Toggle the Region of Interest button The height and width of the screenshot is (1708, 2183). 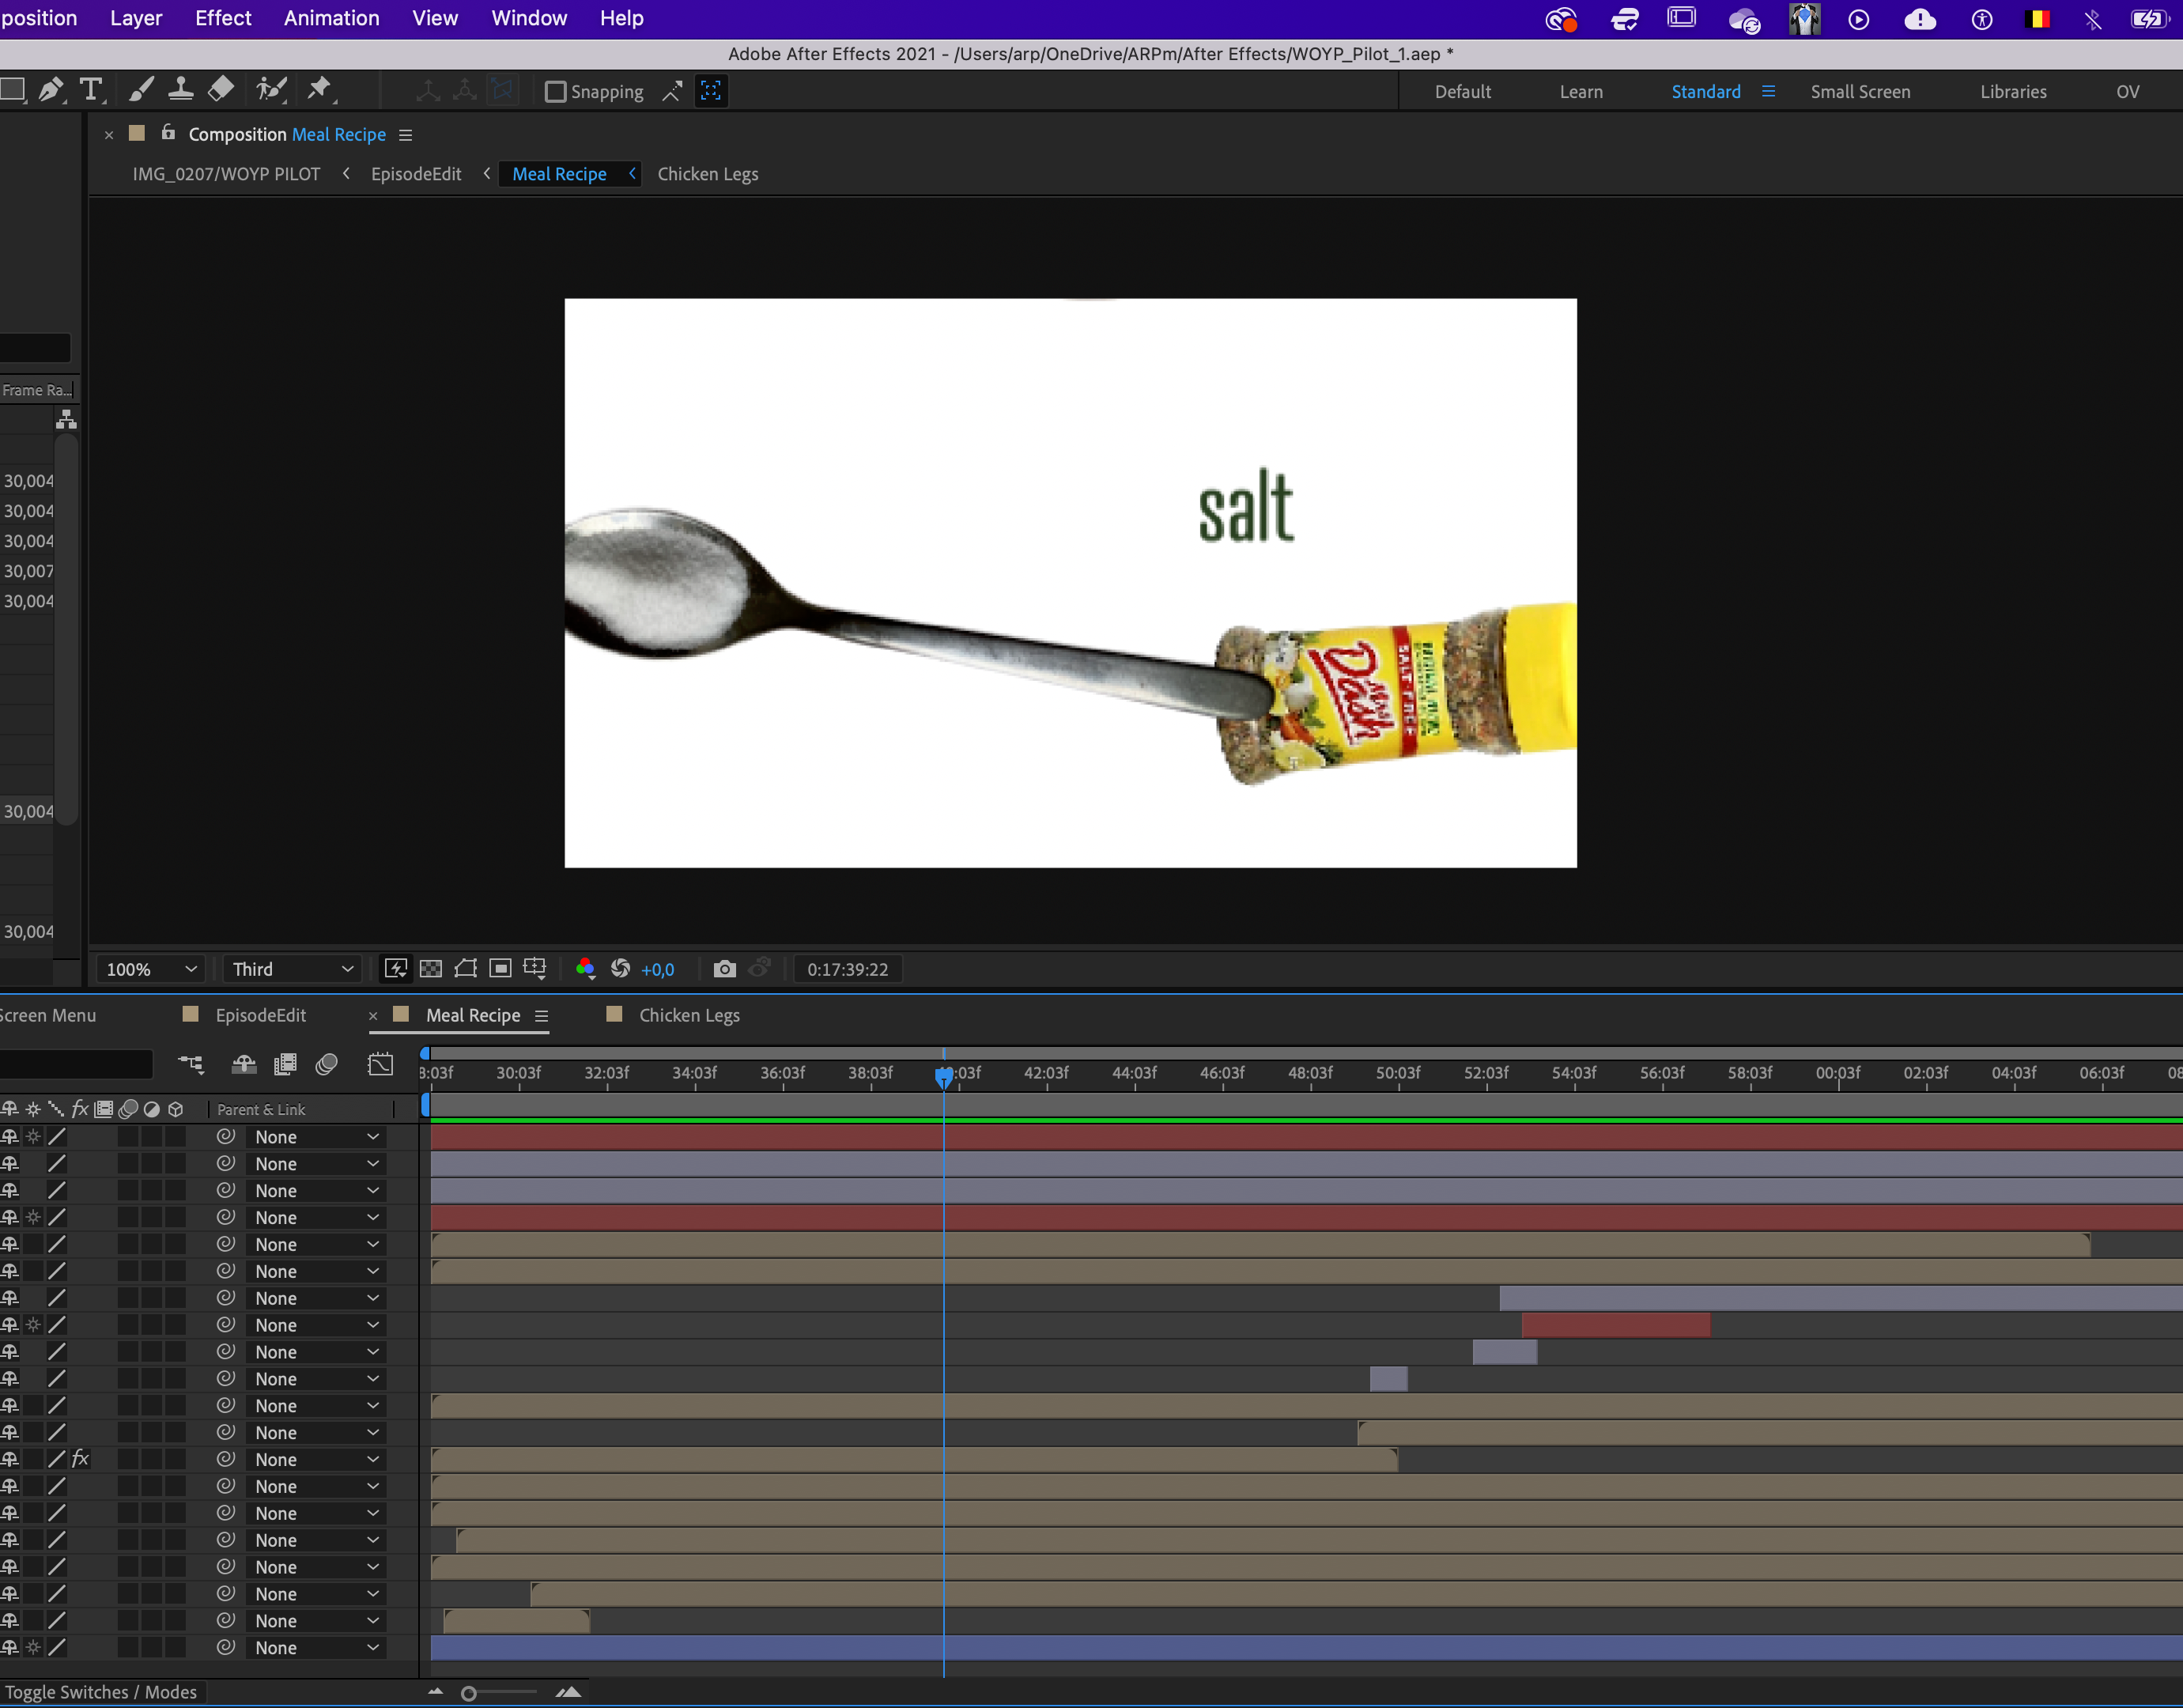(x=500, y=968)
